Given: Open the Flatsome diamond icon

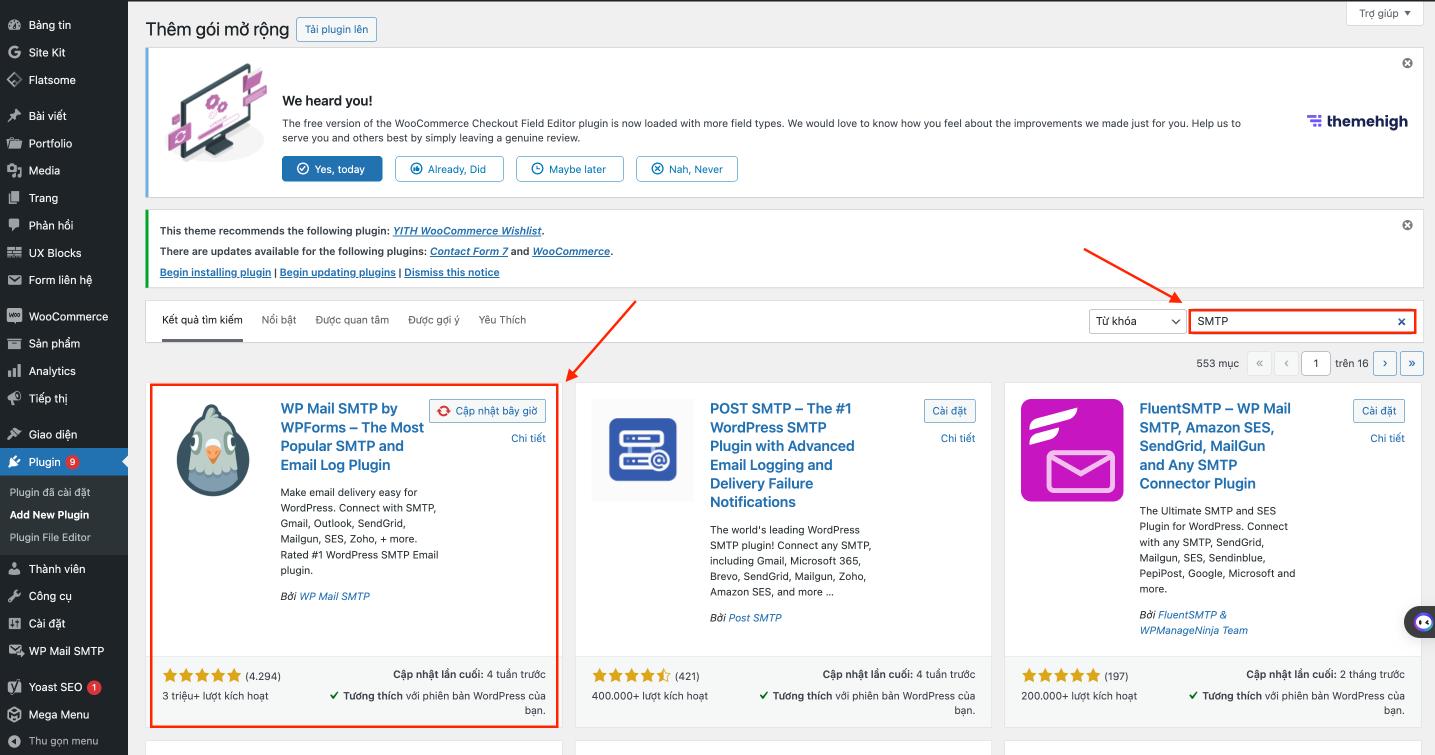Looking at the screenshot, I should (x=14, y=80).
